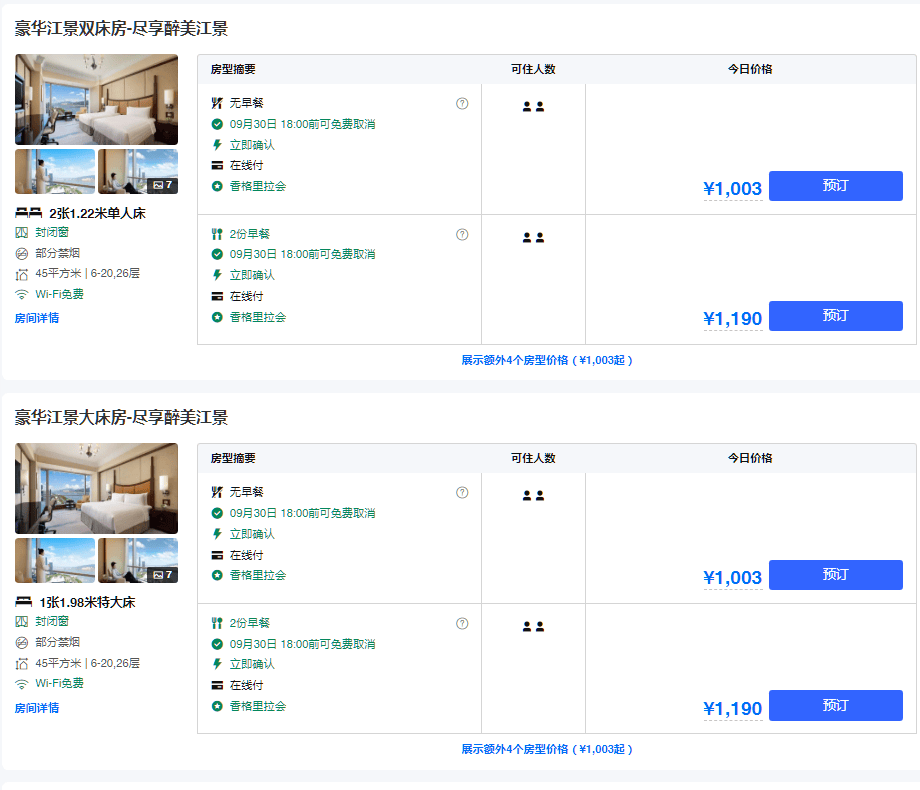This screenshot has width=920, height=790.
Task: Click Wi-Fi icon in twin room details
Action: (22, 295)
